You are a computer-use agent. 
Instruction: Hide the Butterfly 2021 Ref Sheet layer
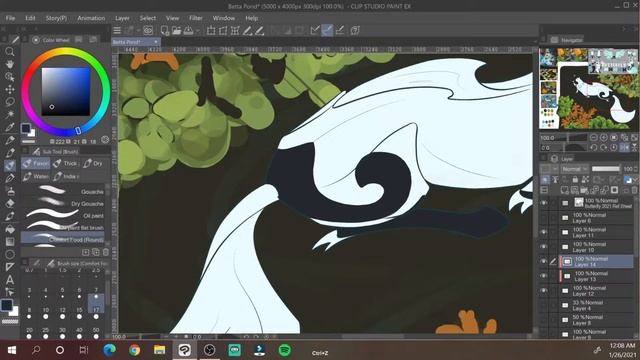click(x=544, y=203)
